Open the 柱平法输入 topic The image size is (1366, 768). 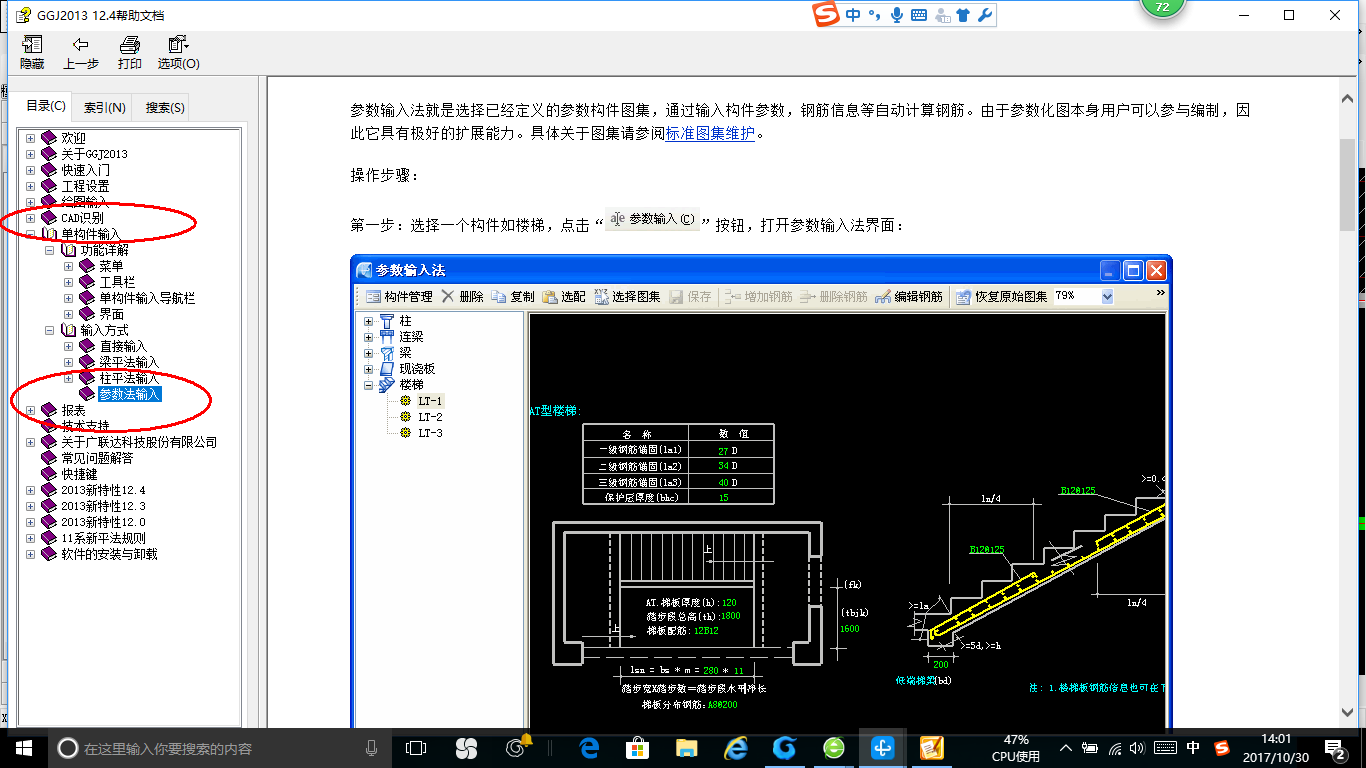[x=129, y=378]
